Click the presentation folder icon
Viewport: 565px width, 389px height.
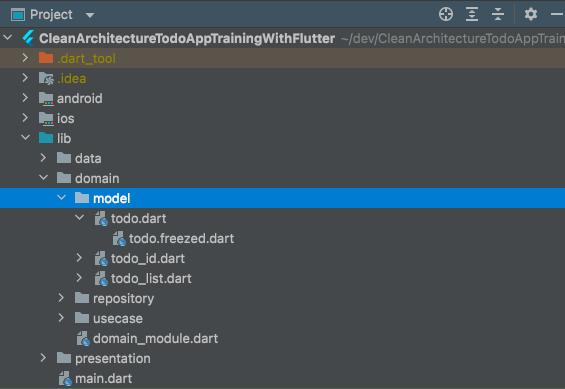64,358
